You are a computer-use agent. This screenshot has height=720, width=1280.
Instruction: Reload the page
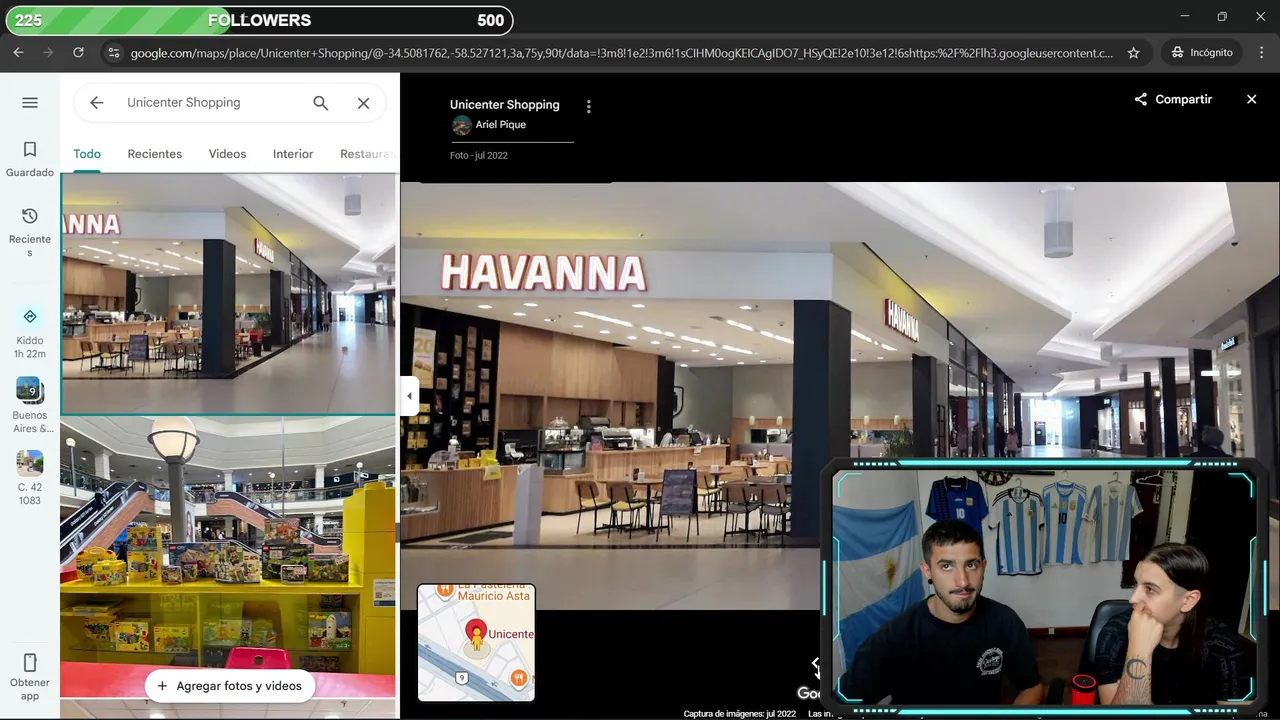[78, 52]
